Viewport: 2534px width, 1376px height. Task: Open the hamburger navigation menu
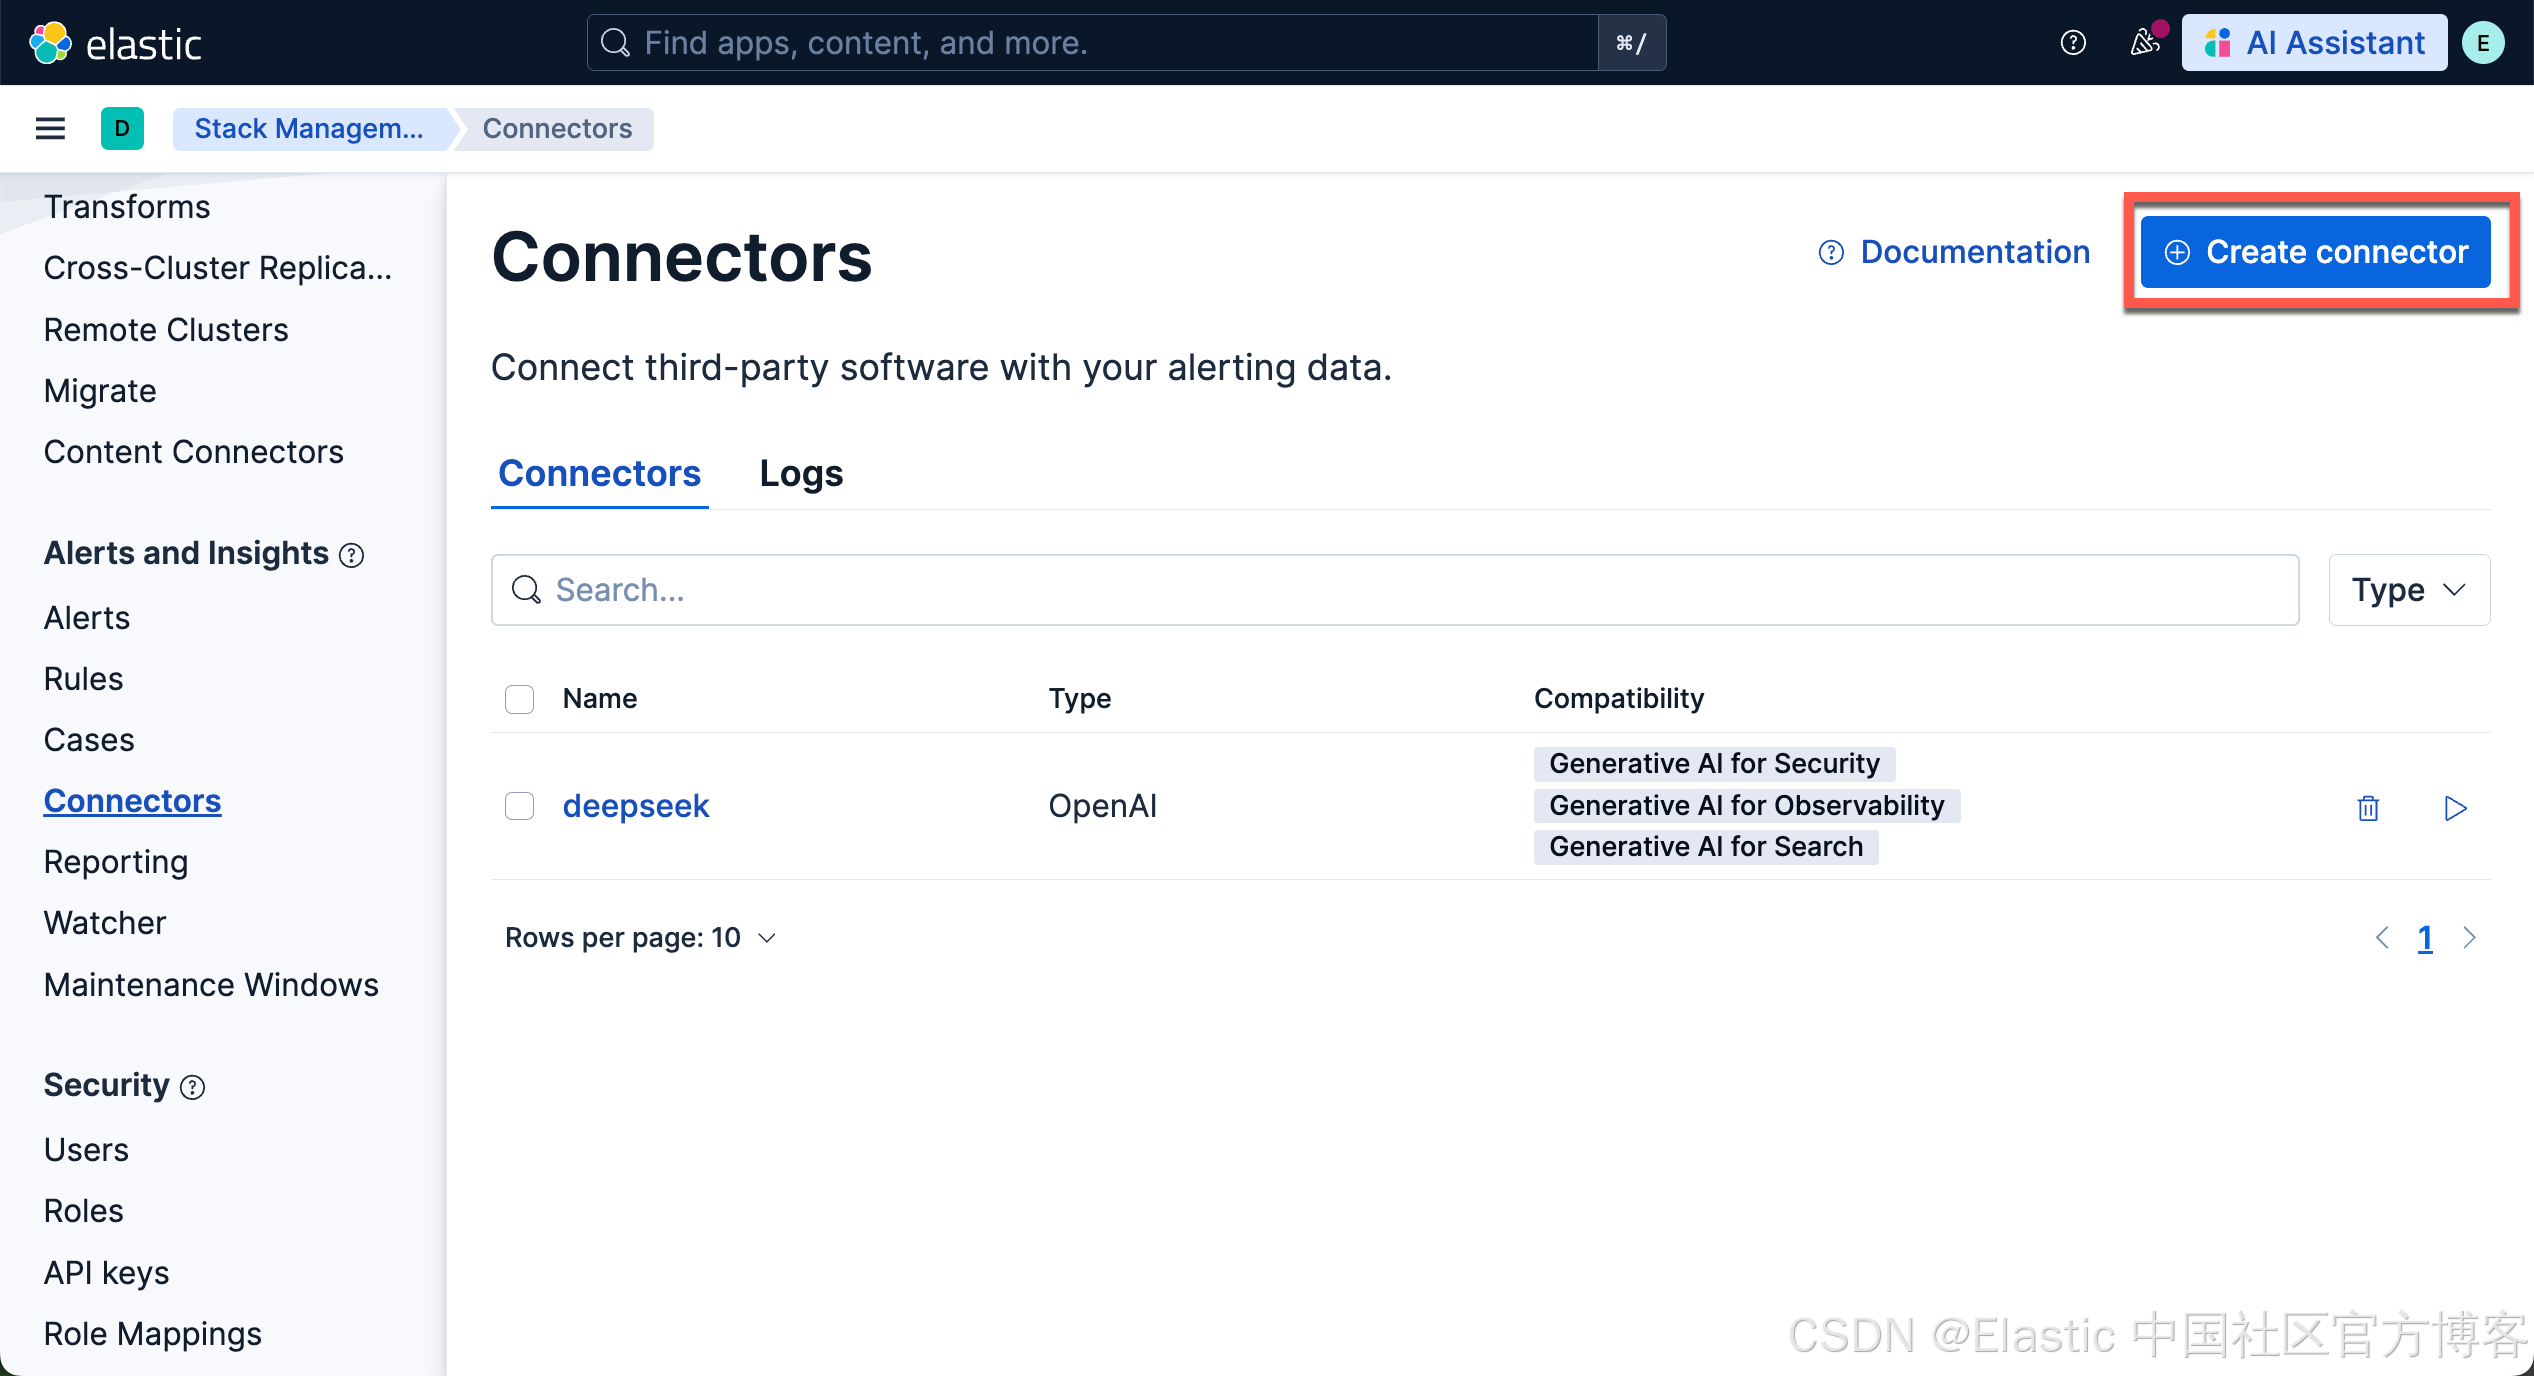point(50,128)
